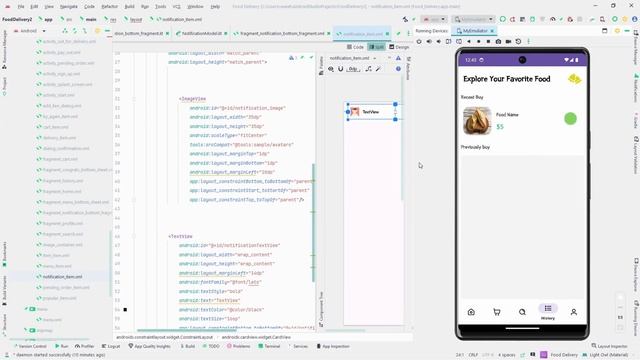Open the Build menu

point(129,7)
